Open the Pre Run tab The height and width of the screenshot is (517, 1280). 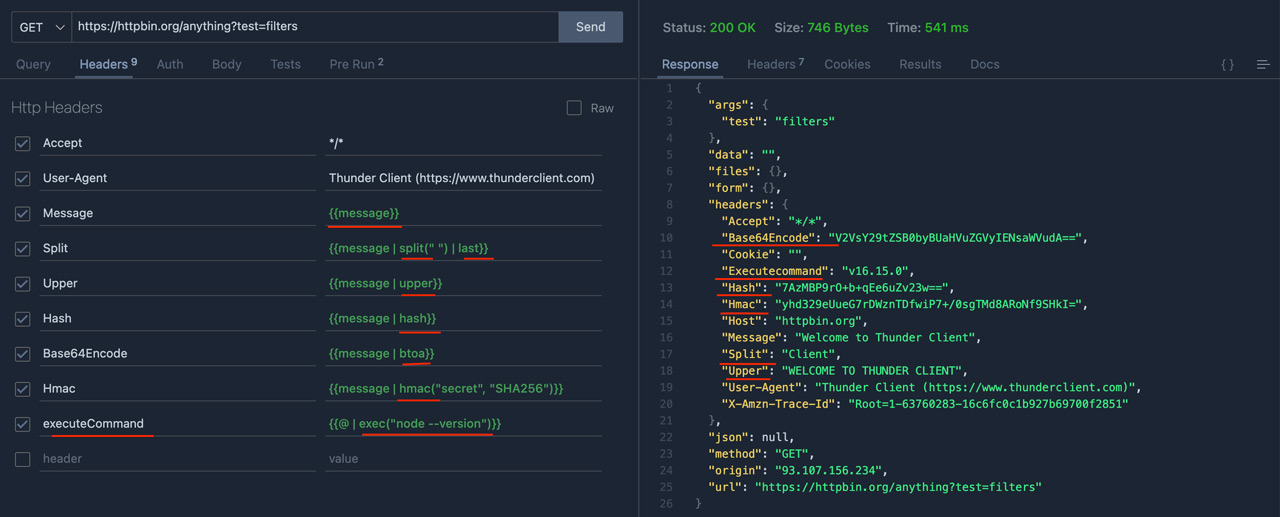tap(356, 64)
